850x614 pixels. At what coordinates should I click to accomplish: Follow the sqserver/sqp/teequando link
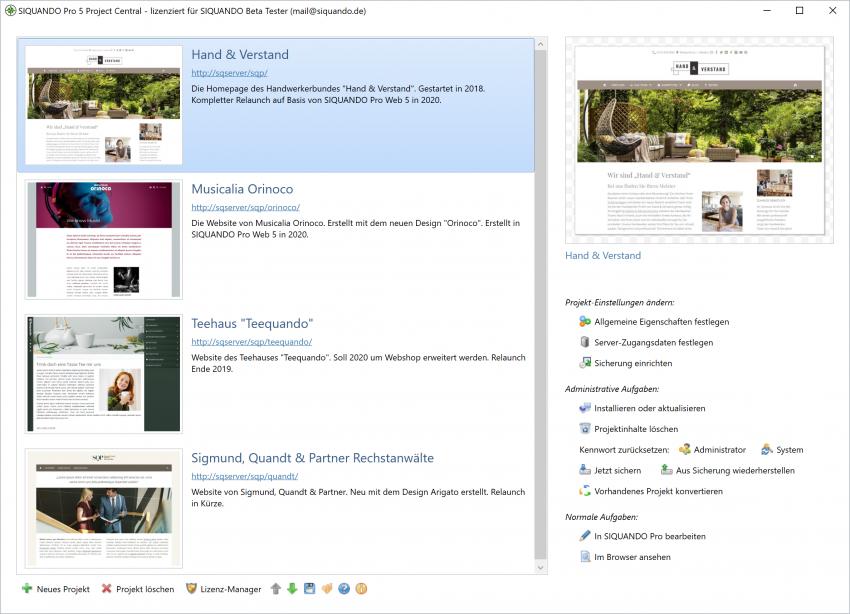(x=251, y=342)
